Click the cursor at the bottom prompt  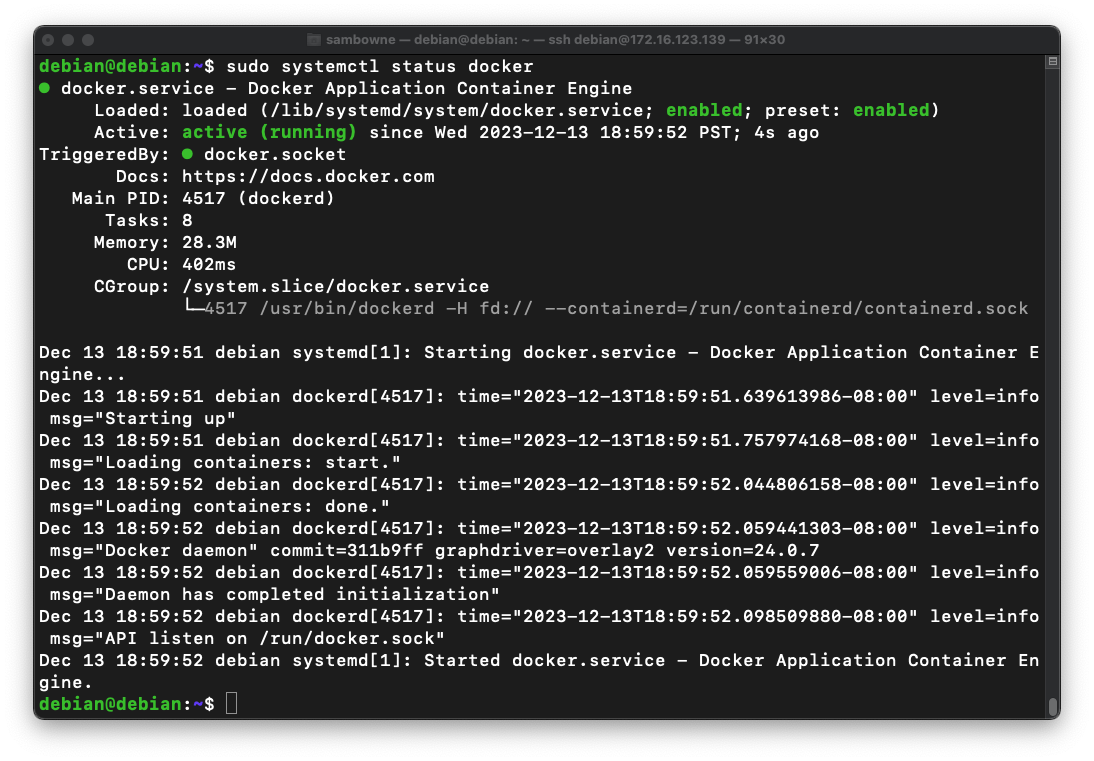pyautogui.click(x=232, y=703)
